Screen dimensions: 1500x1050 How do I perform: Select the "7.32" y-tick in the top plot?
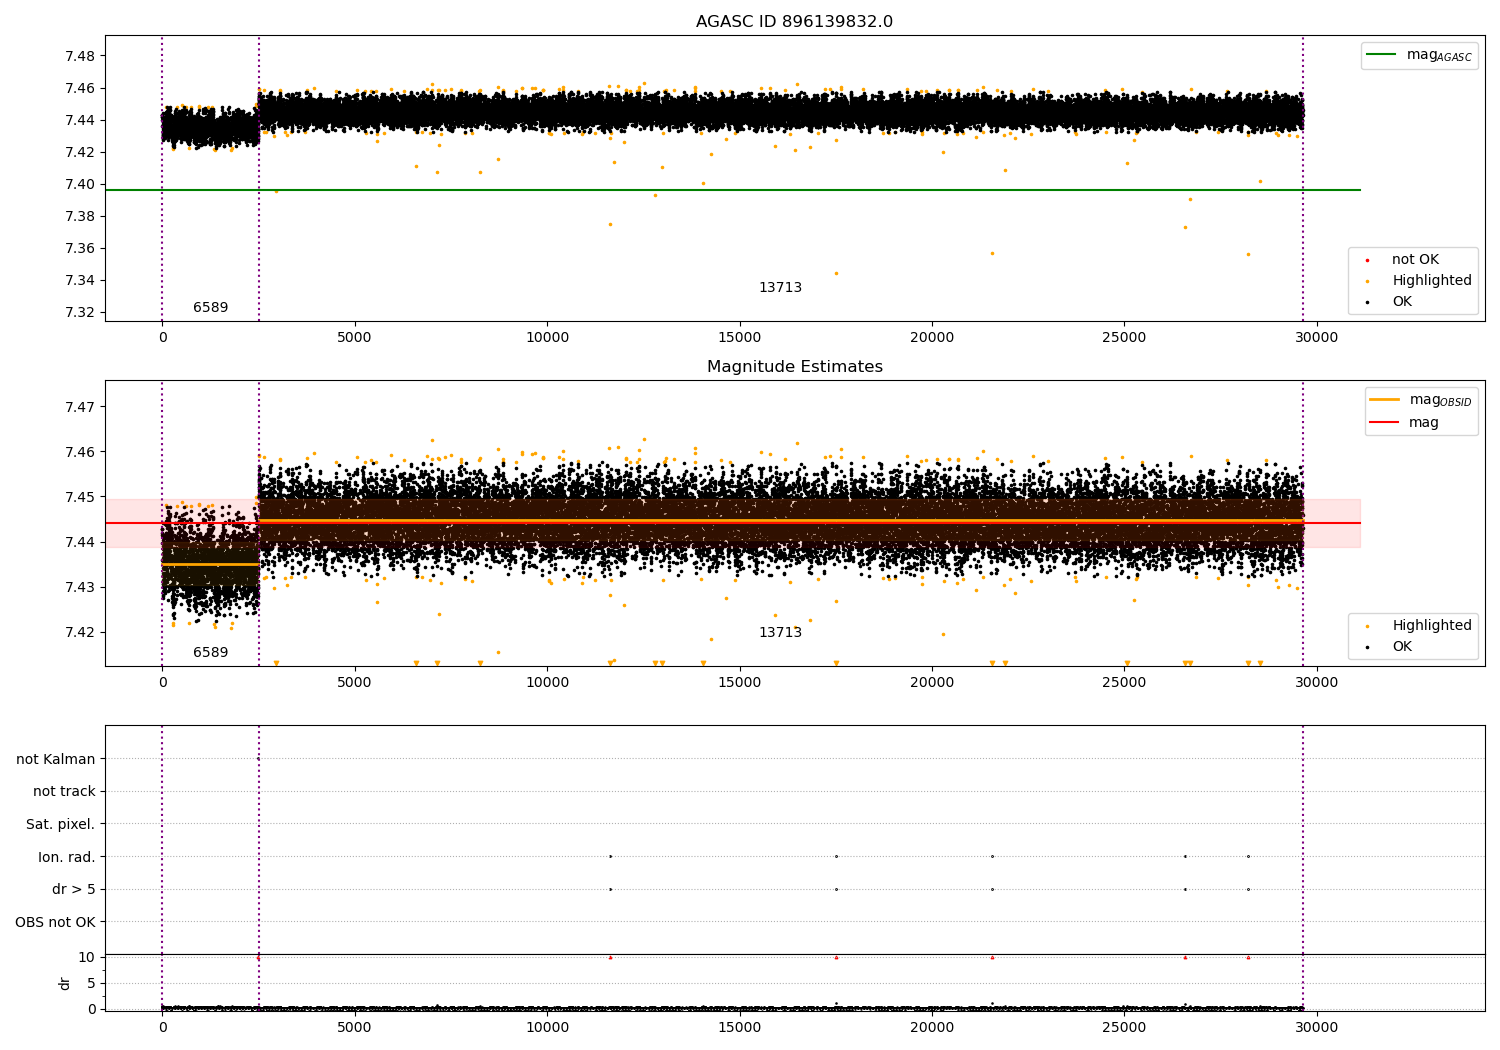point(79,312)
